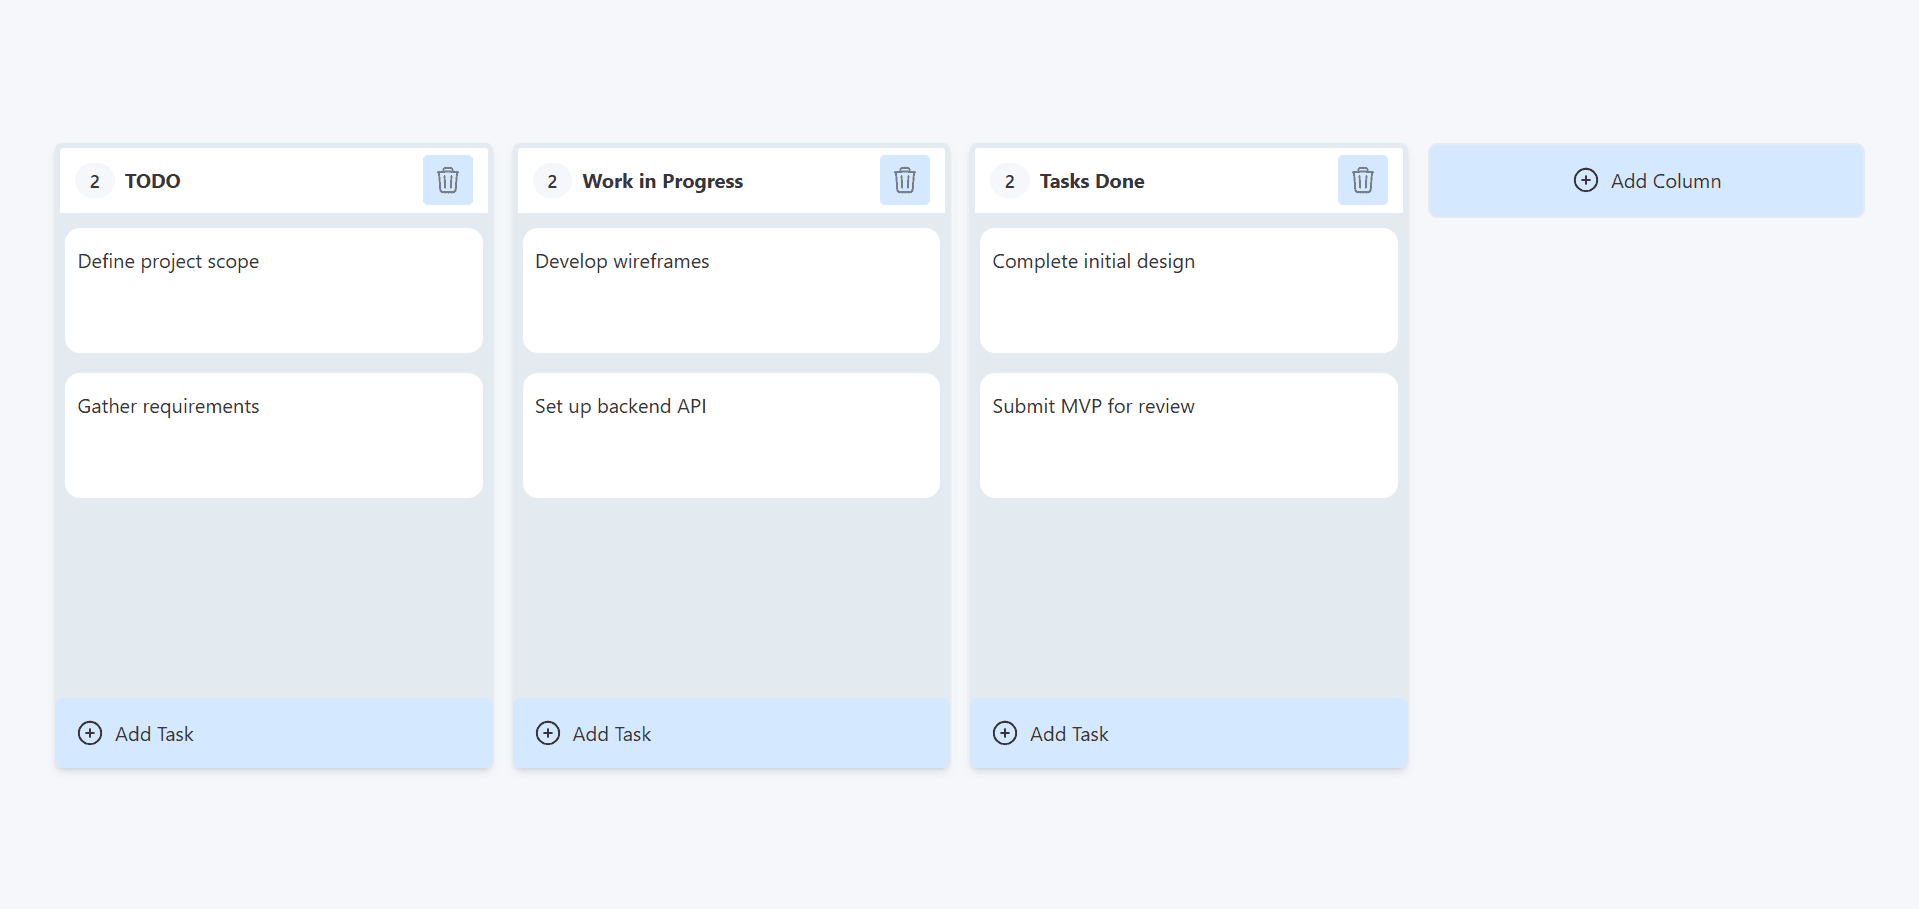Screen dimensions: 1919x909
Task: Click the plus icon in Work in Progress Add Task
Action: (x=547, y=733)
